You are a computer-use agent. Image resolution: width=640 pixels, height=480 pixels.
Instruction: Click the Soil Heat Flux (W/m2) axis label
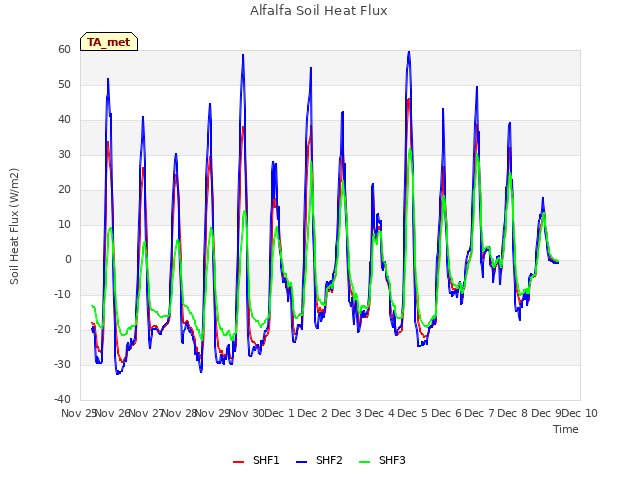14,226
